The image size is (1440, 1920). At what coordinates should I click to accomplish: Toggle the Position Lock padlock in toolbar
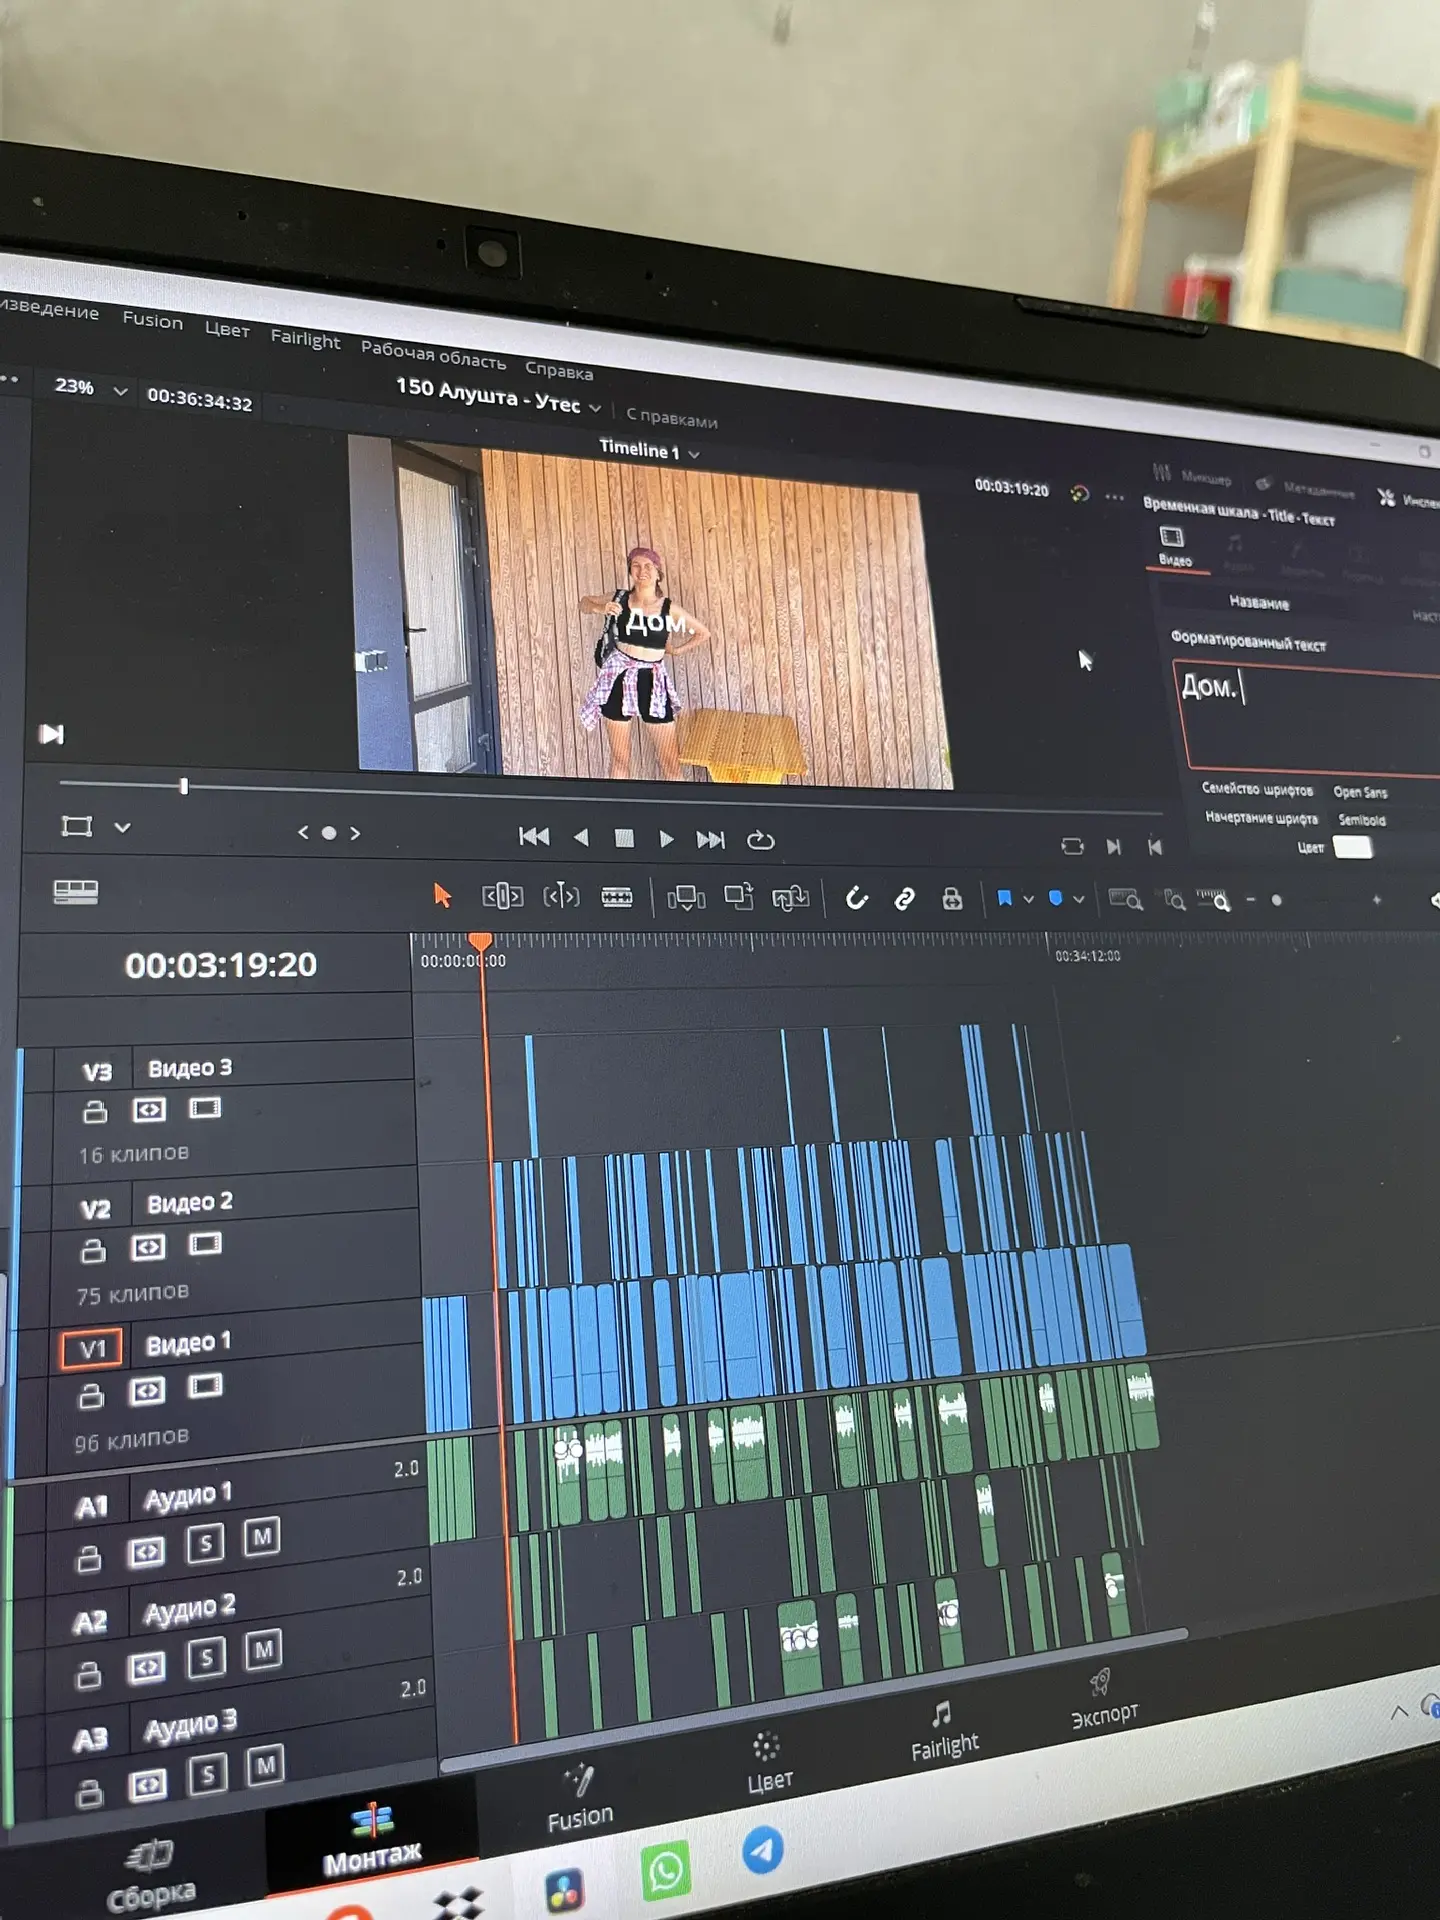(x=952, y=899)
